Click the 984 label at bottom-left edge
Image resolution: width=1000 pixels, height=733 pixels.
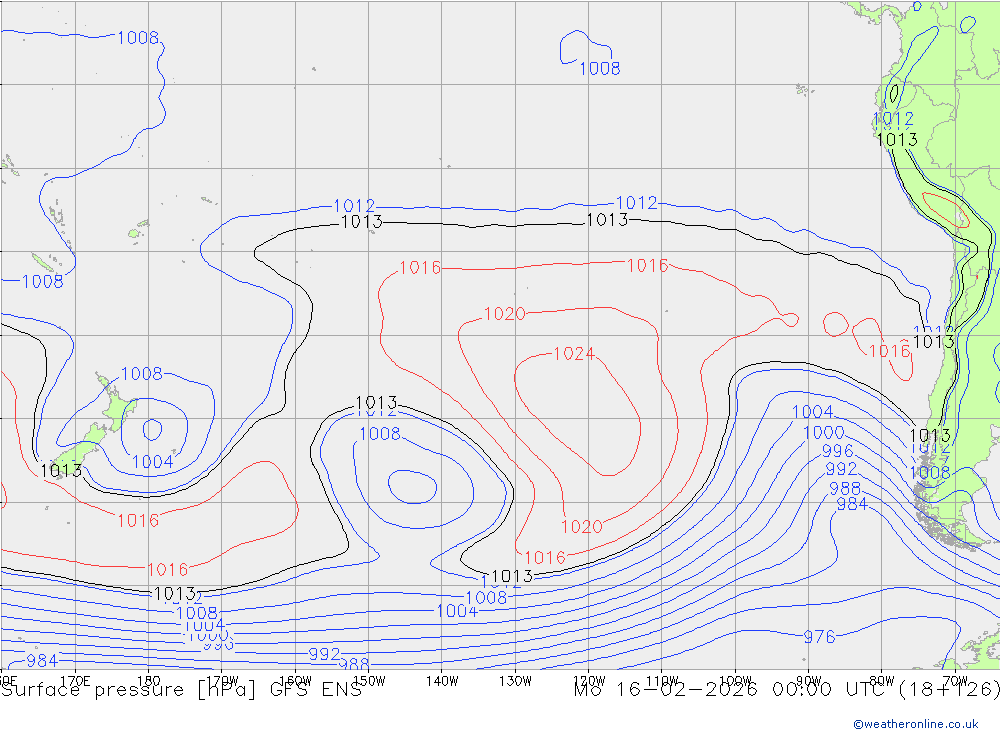click(42, 660)
